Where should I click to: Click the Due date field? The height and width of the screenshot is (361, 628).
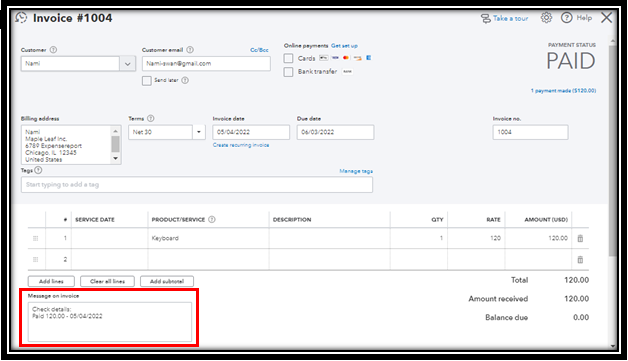(336, 132)
